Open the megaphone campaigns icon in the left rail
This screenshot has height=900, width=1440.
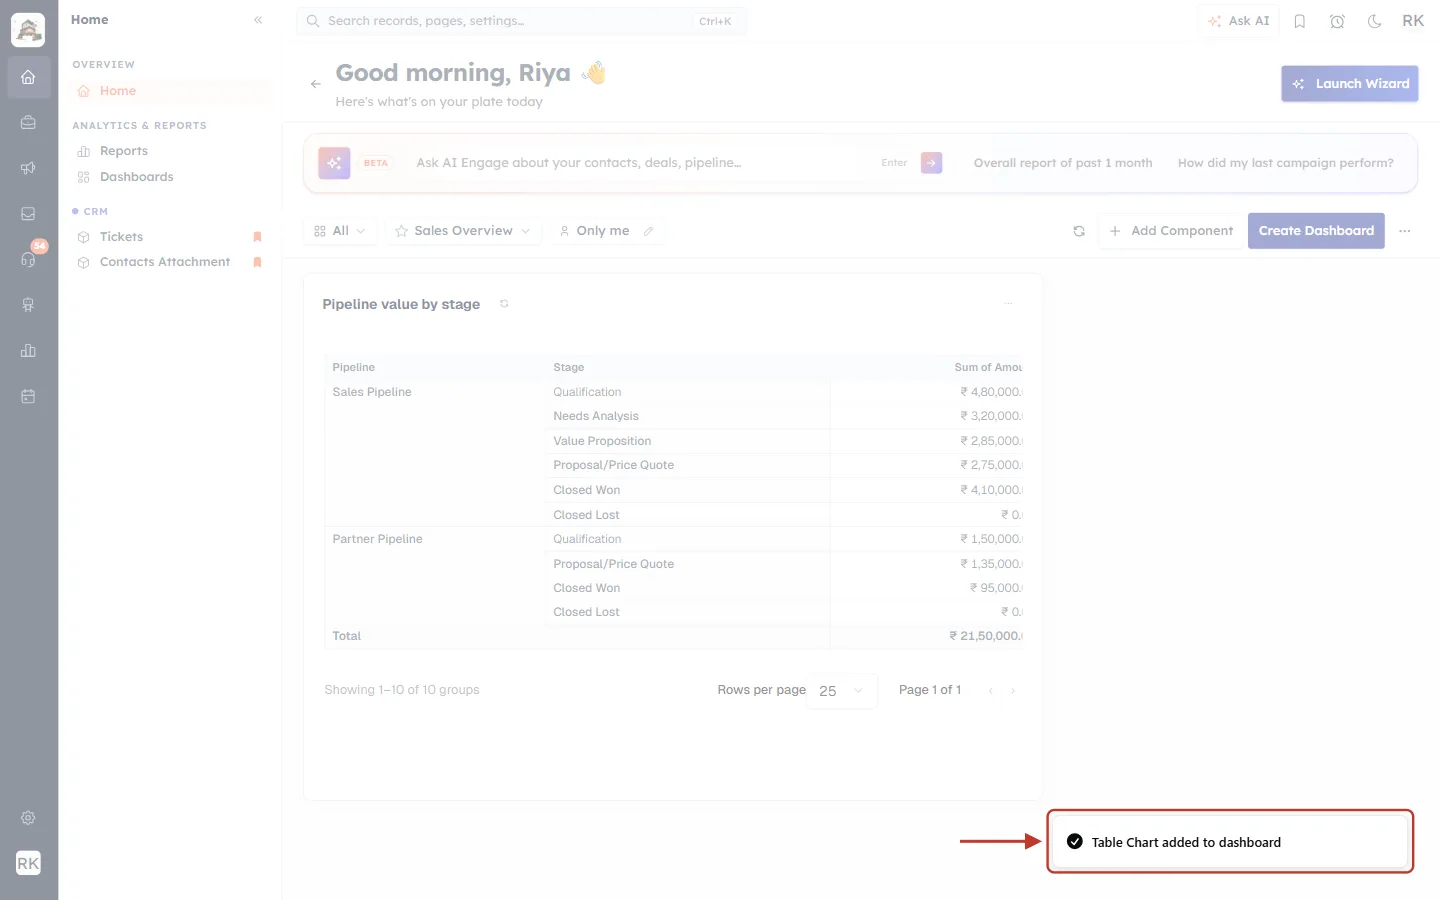point(28,168)
